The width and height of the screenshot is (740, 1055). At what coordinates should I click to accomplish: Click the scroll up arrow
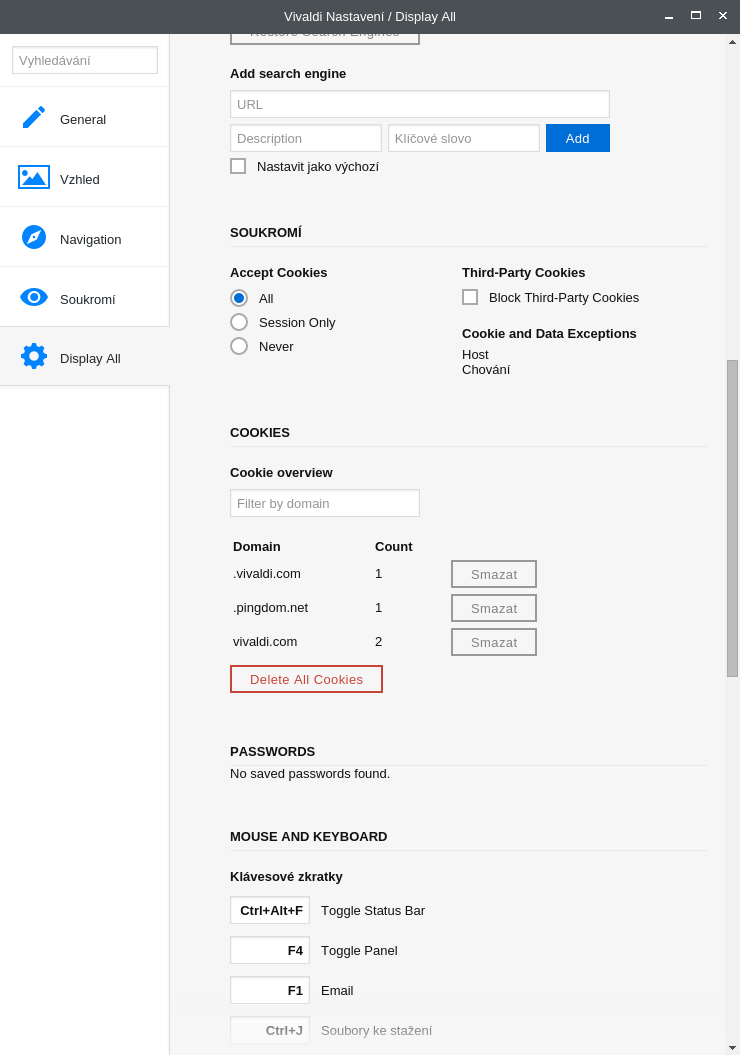[732, 42]
